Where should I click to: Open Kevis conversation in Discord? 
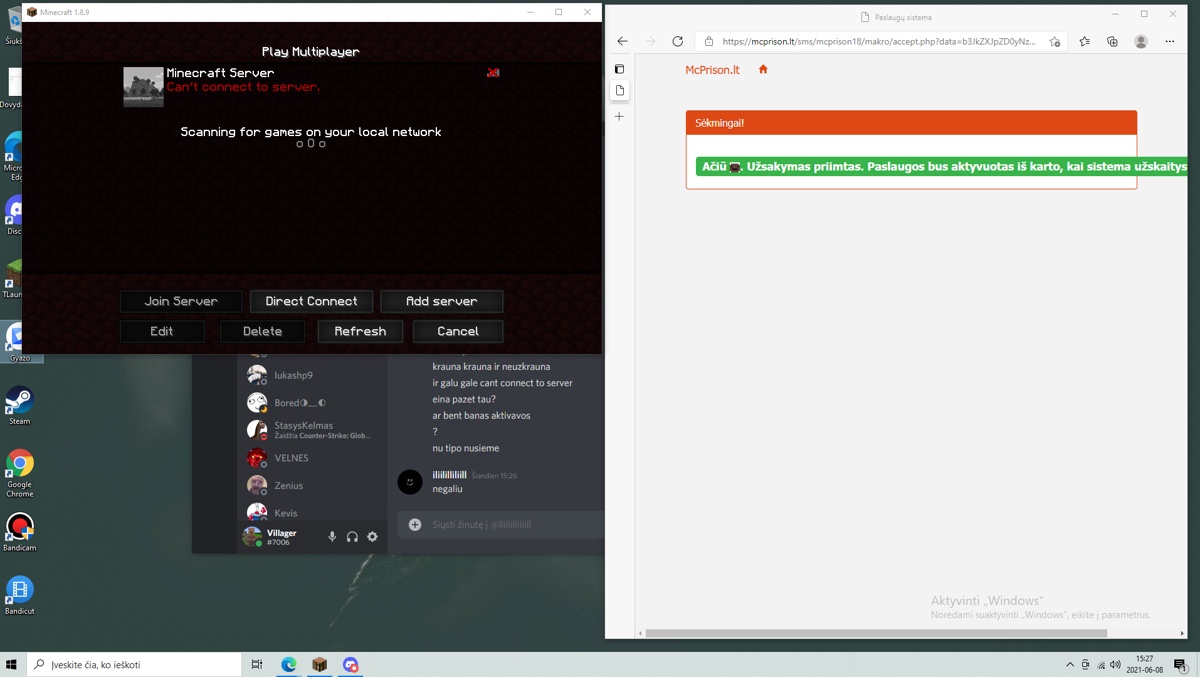(x=313, y=512)
